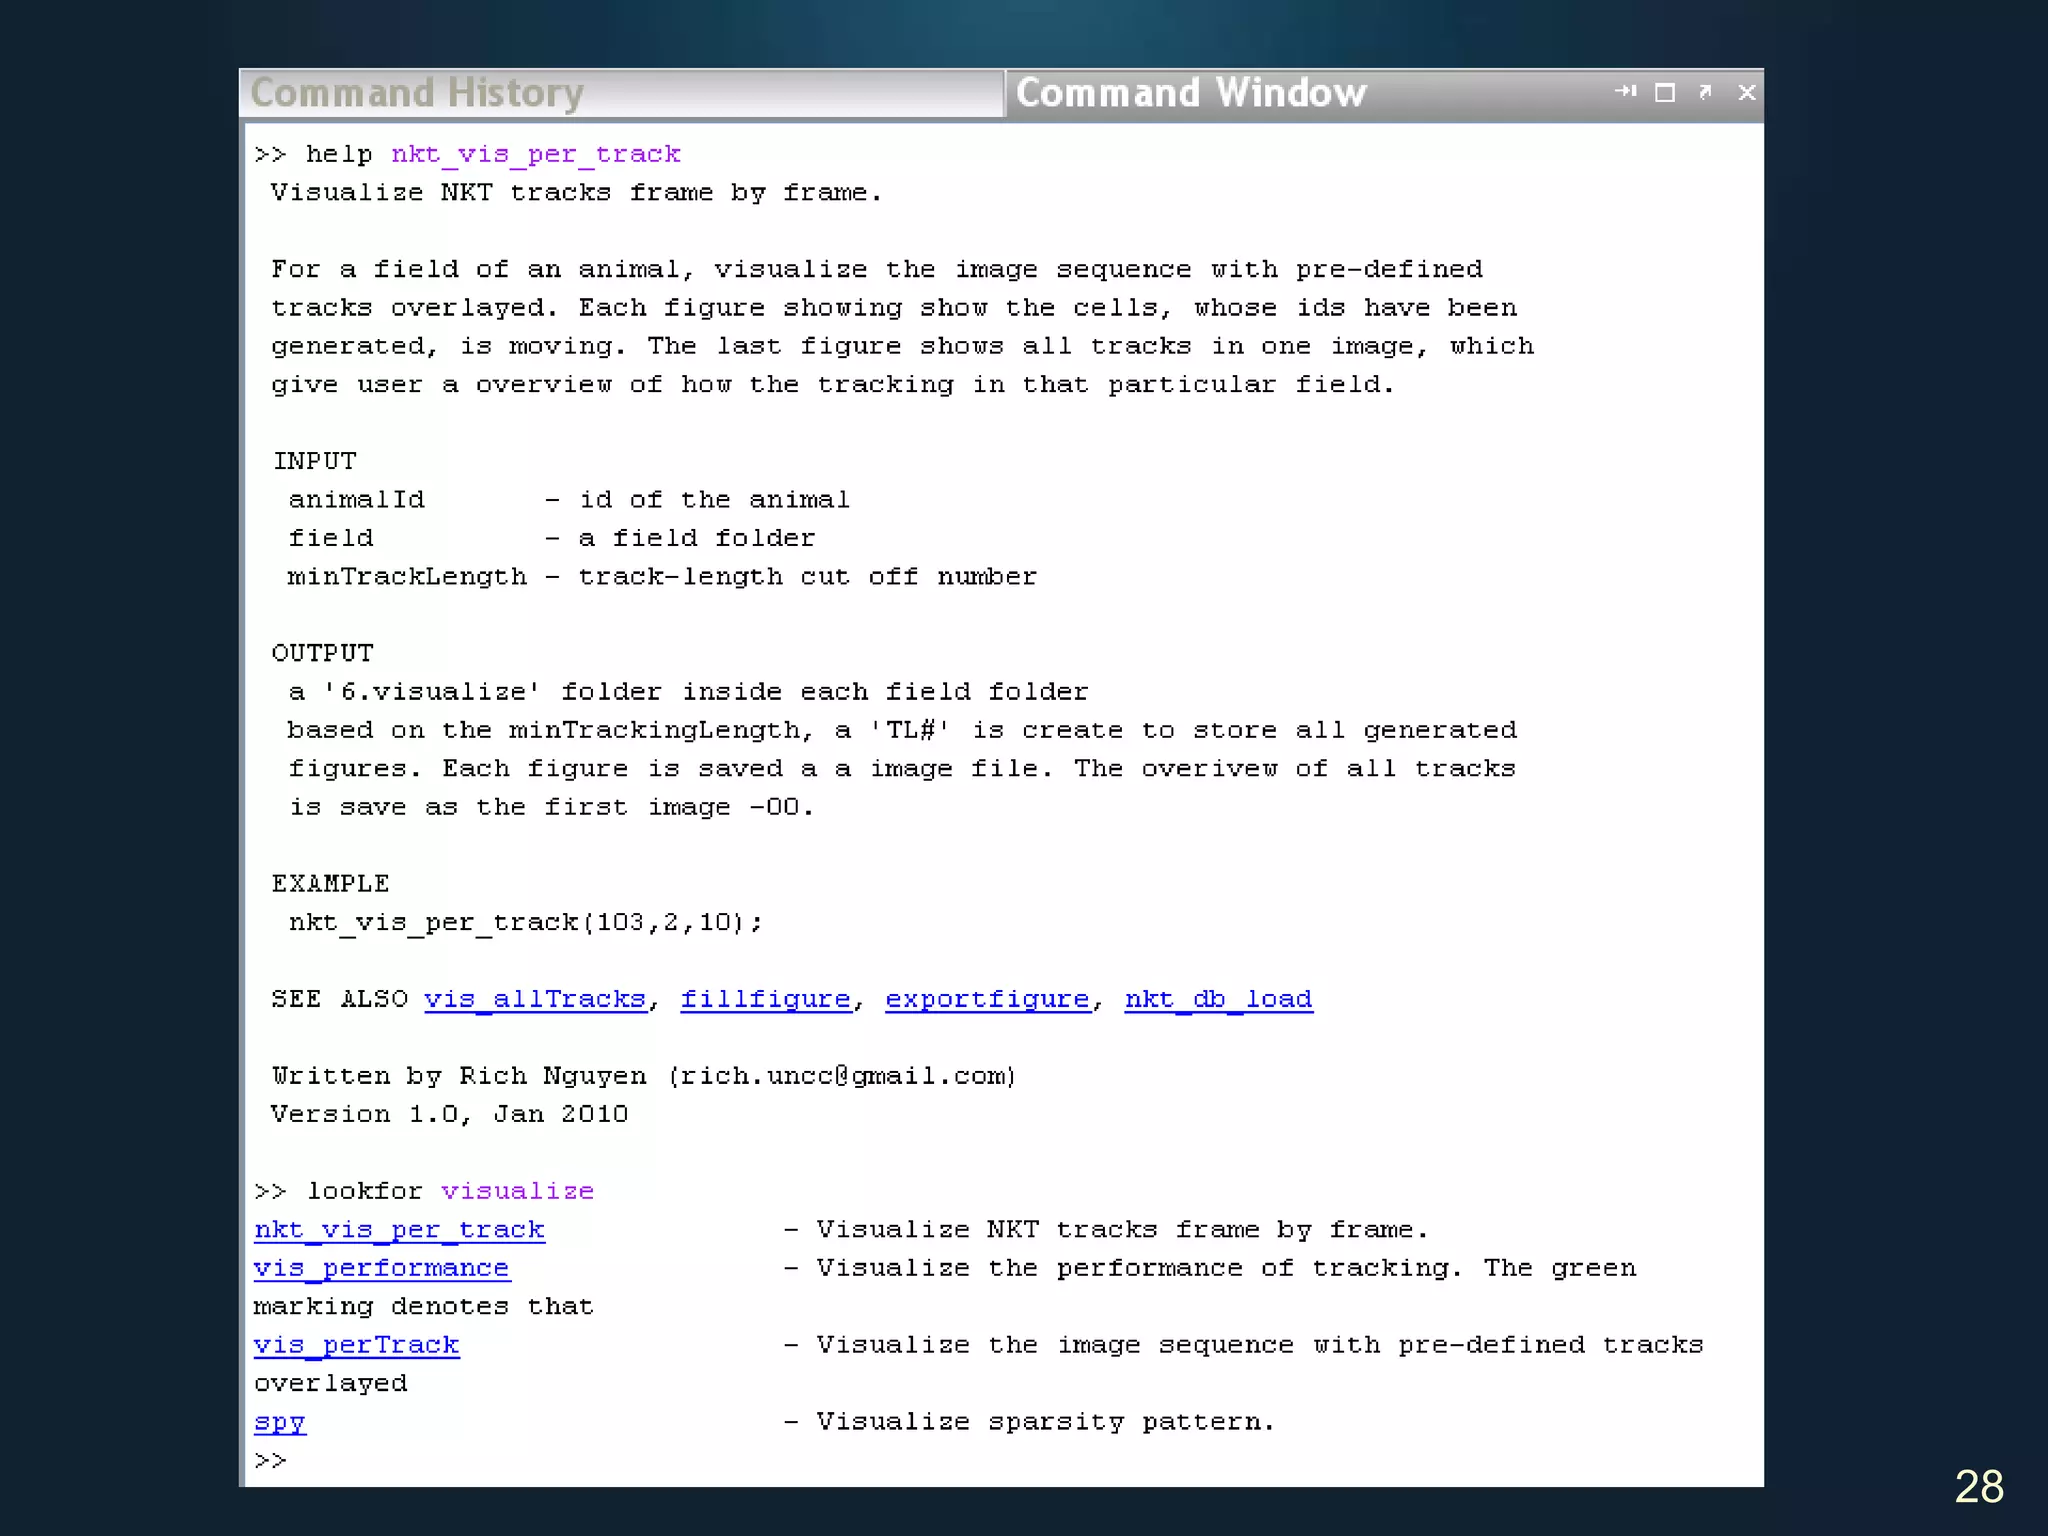Viewport: 2048px width, 1536px height.
Task: Click the spy function link
Action: 279,1422
